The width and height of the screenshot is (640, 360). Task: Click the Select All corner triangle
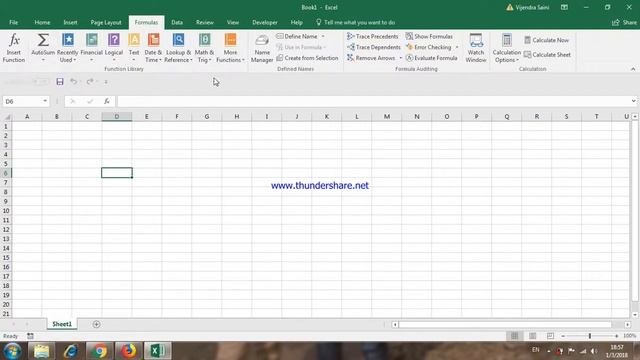tap(7, 117)
